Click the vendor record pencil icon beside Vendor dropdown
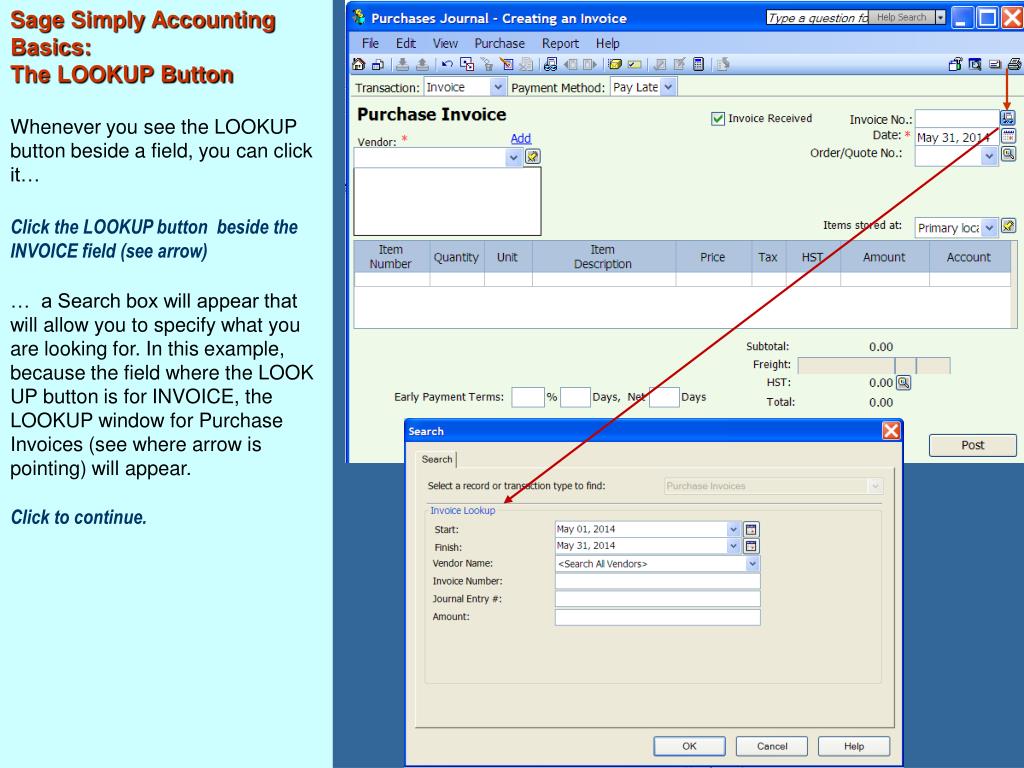The image size is (1024, 768). 533,157
